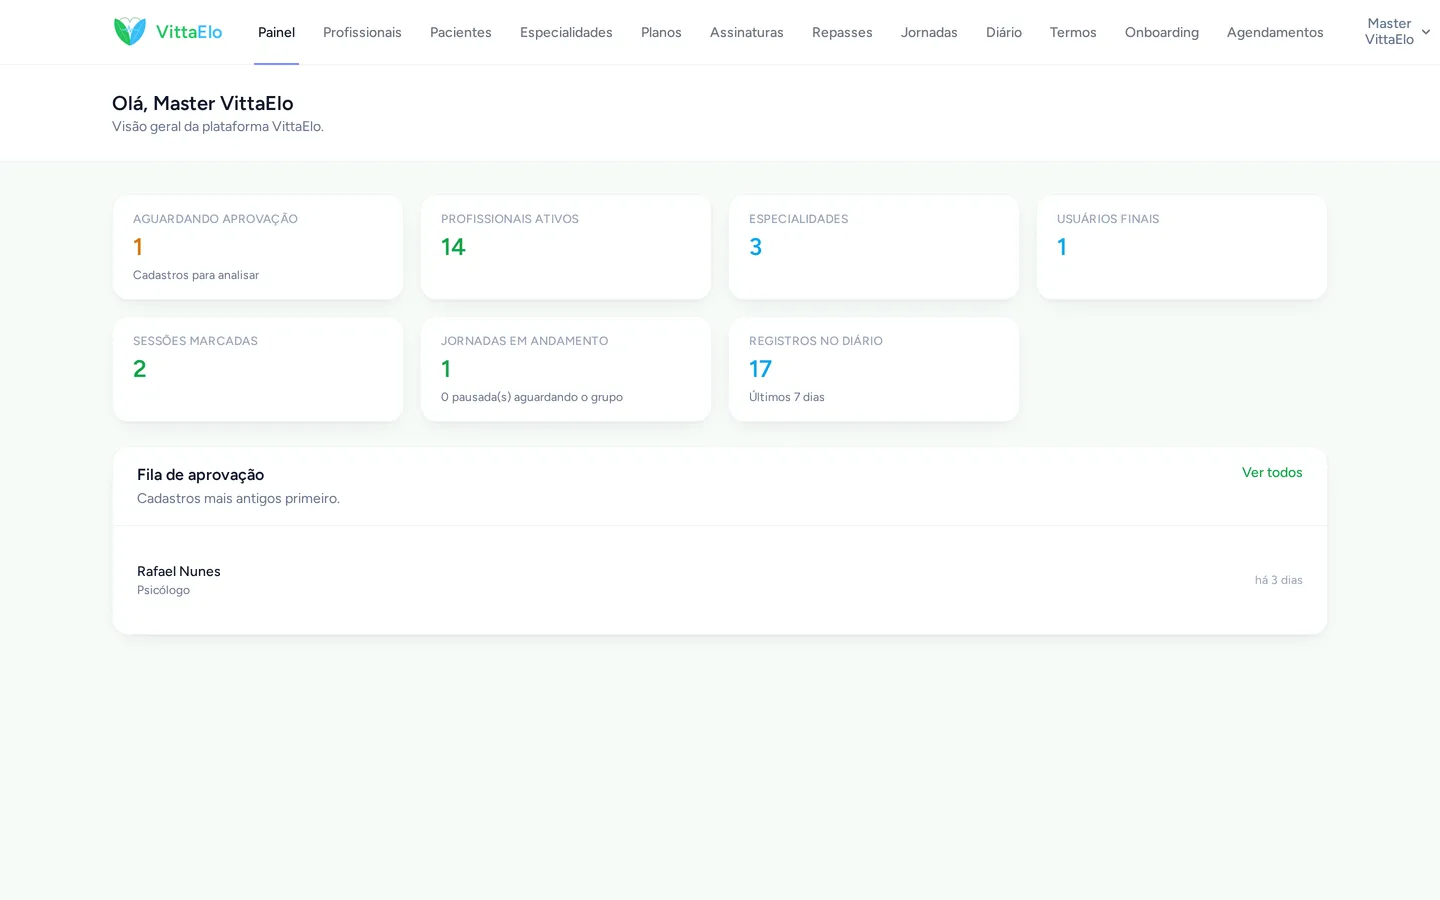Image resolution: width=1440 pixels, height=900 pixels.
Task: Select the Profissionais Ativos card
Action: (x=566, y=247)
